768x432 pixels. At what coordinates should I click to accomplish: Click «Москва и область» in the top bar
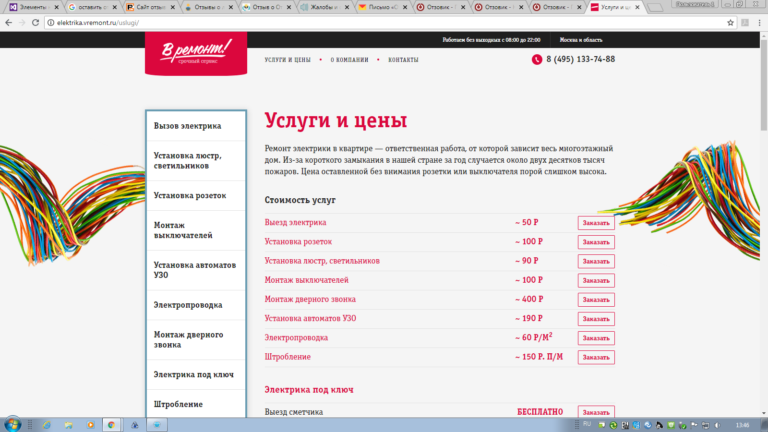point(581,40)
